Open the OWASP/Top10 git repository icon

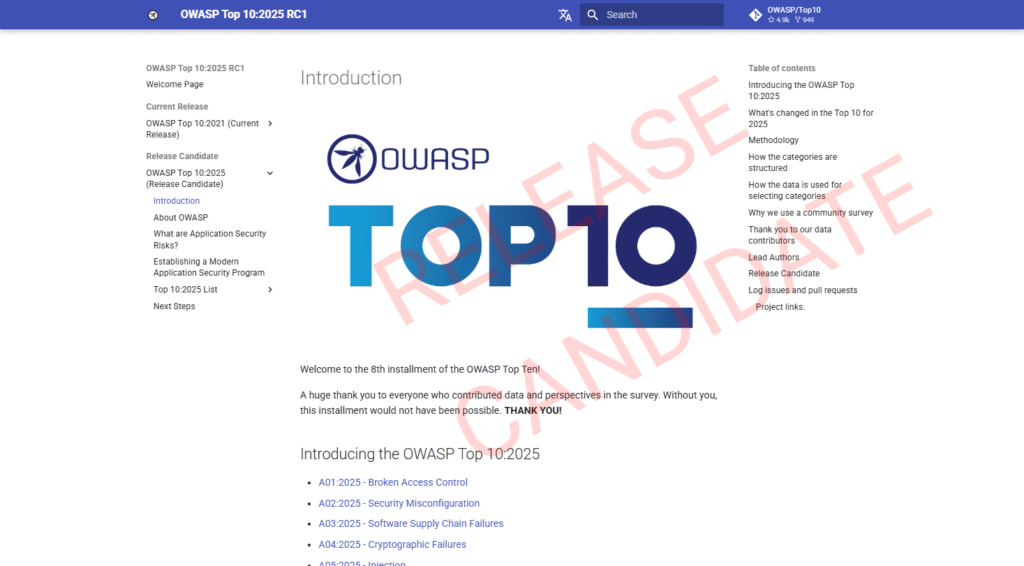coord(755,15)
